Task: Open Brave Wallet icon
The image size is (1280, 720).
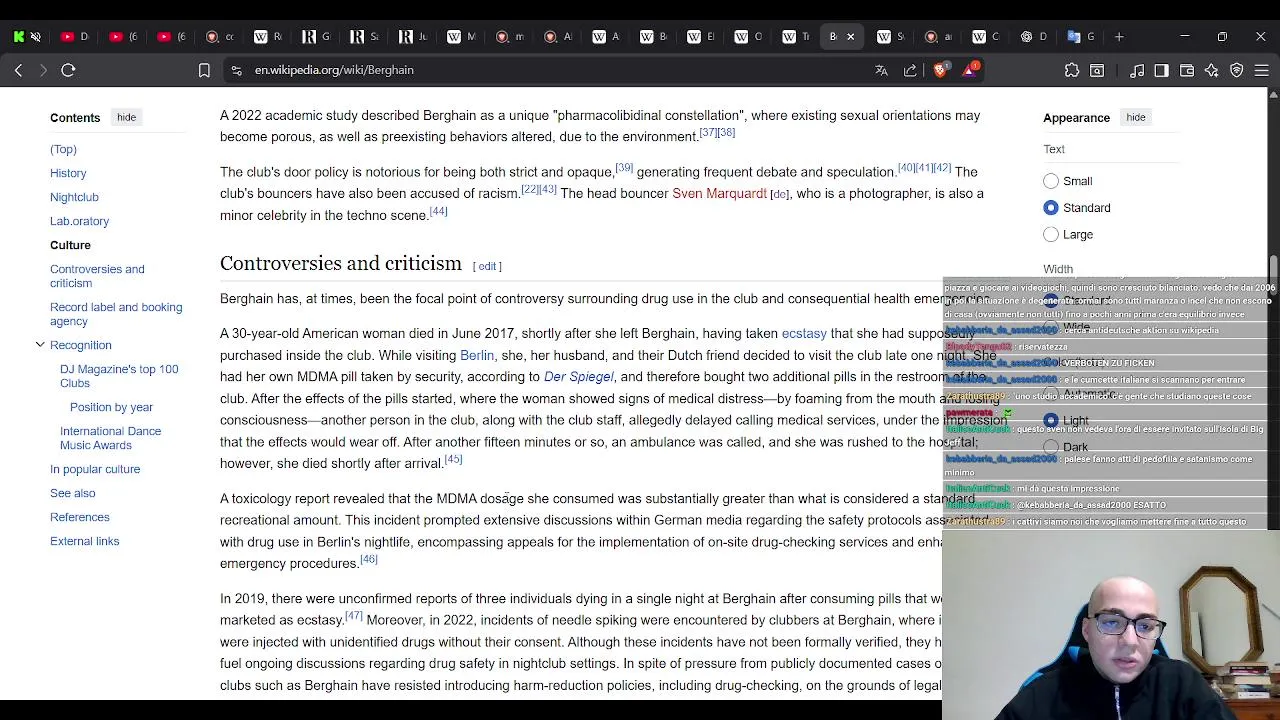Action: click(1187, 70)
